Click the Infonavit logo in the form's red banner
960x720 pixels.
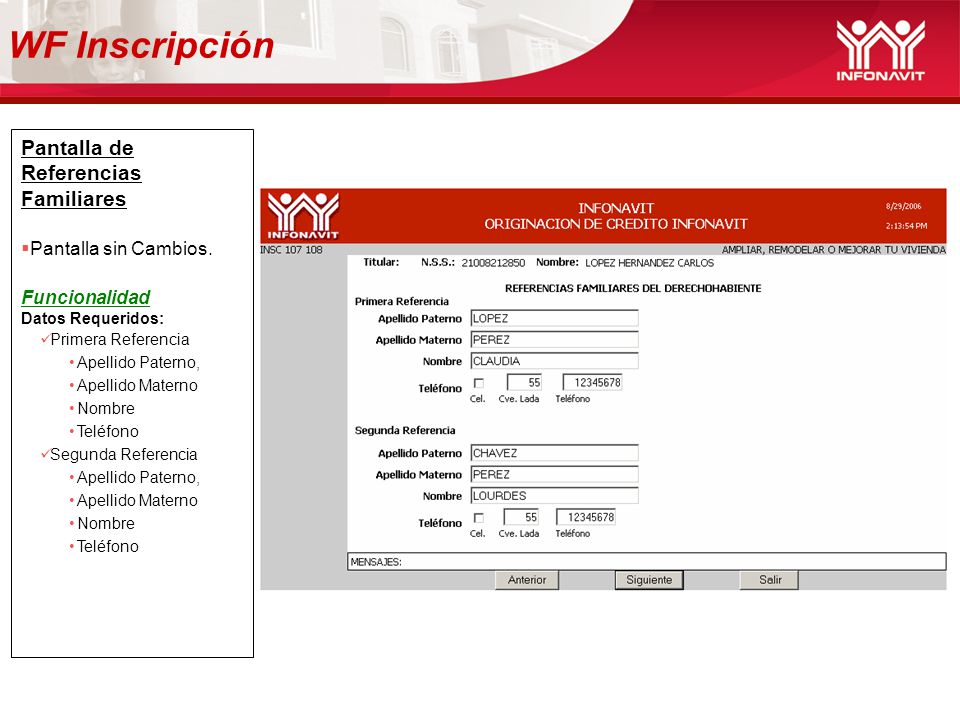pyautogui.click(x=303, y=216)
